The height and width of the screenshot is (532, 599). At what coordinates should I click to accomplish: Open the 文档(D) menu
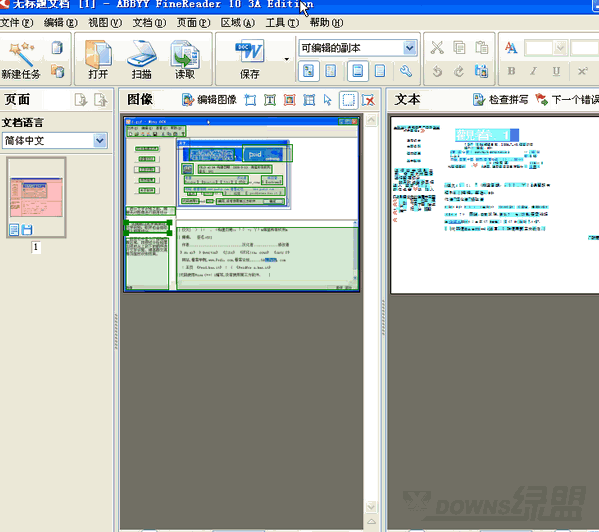[149, 23]
